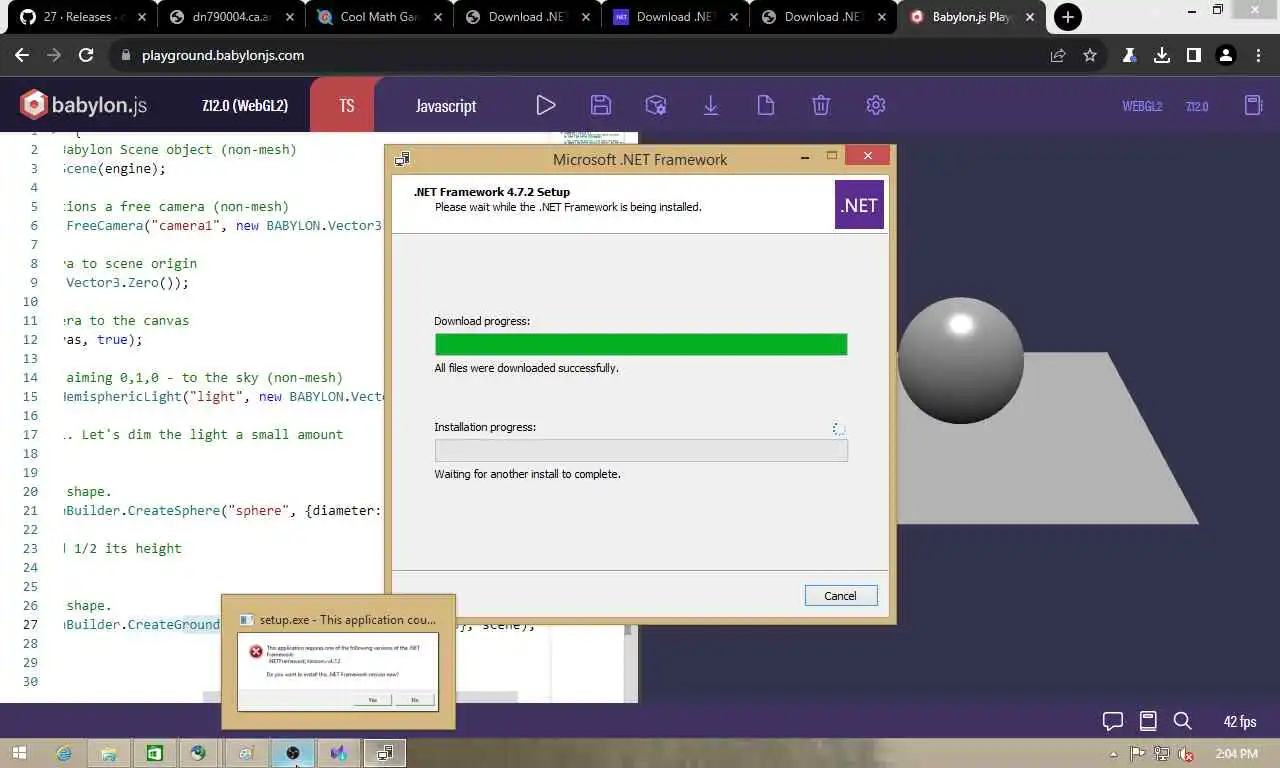Click the muted volume tray icon

[1186, 754]
